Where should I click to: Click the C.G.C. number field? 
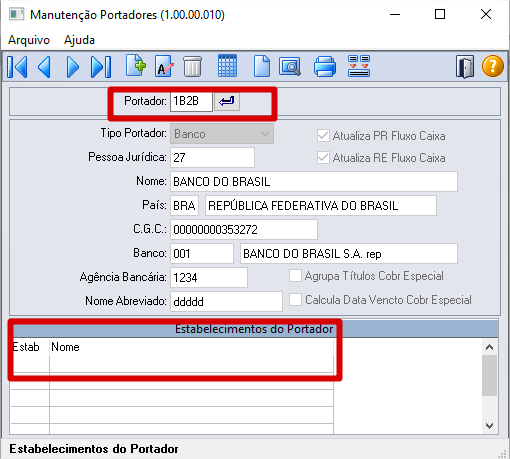[x=244, y=229]
